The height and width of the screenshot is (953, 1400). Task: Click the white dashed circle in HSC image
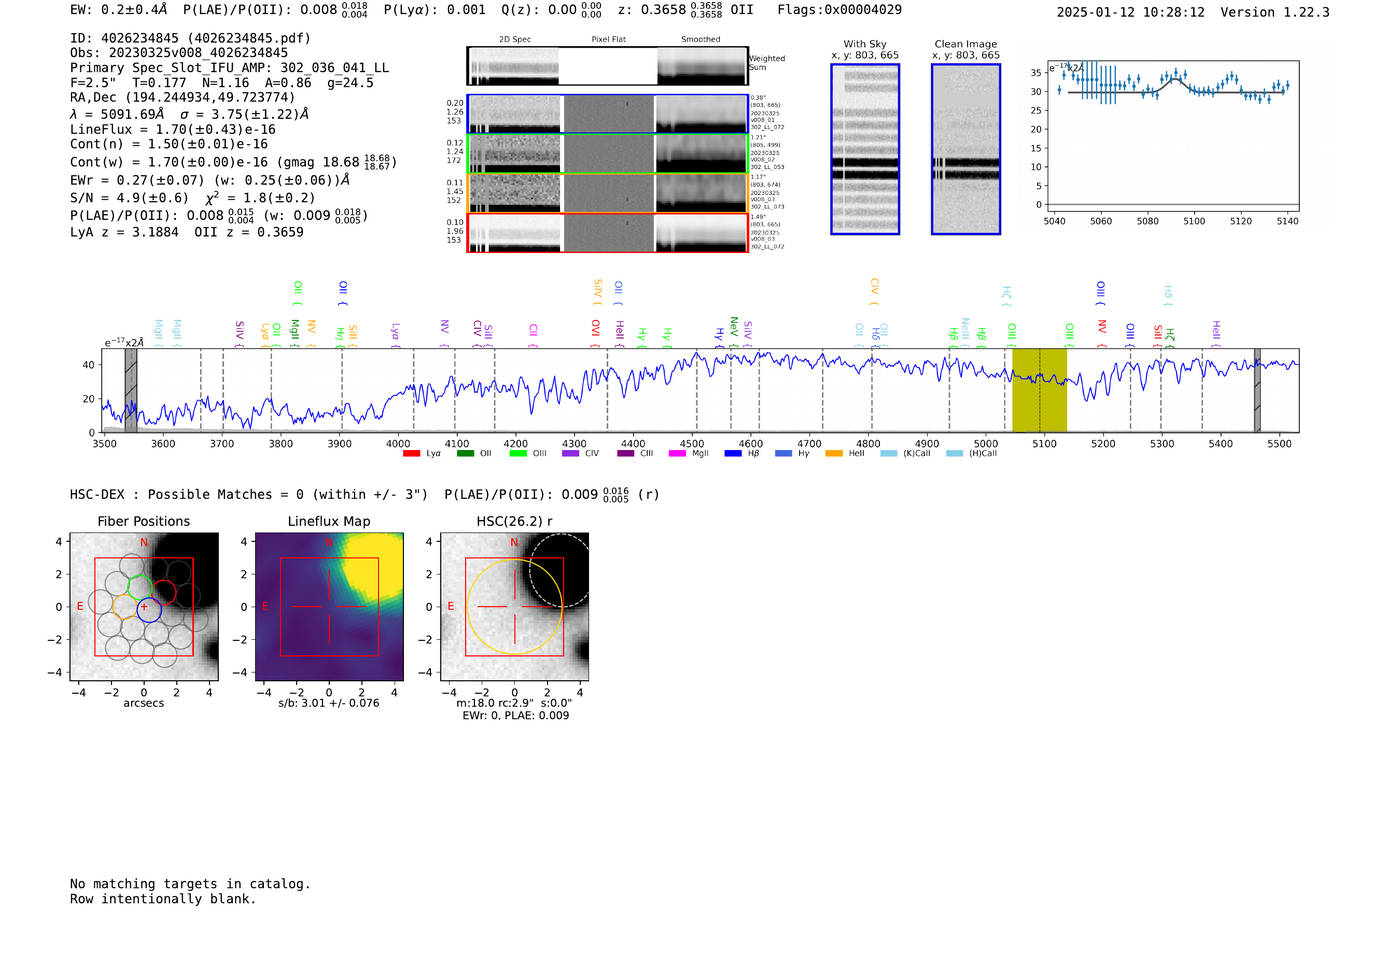(x=560, y=569)
